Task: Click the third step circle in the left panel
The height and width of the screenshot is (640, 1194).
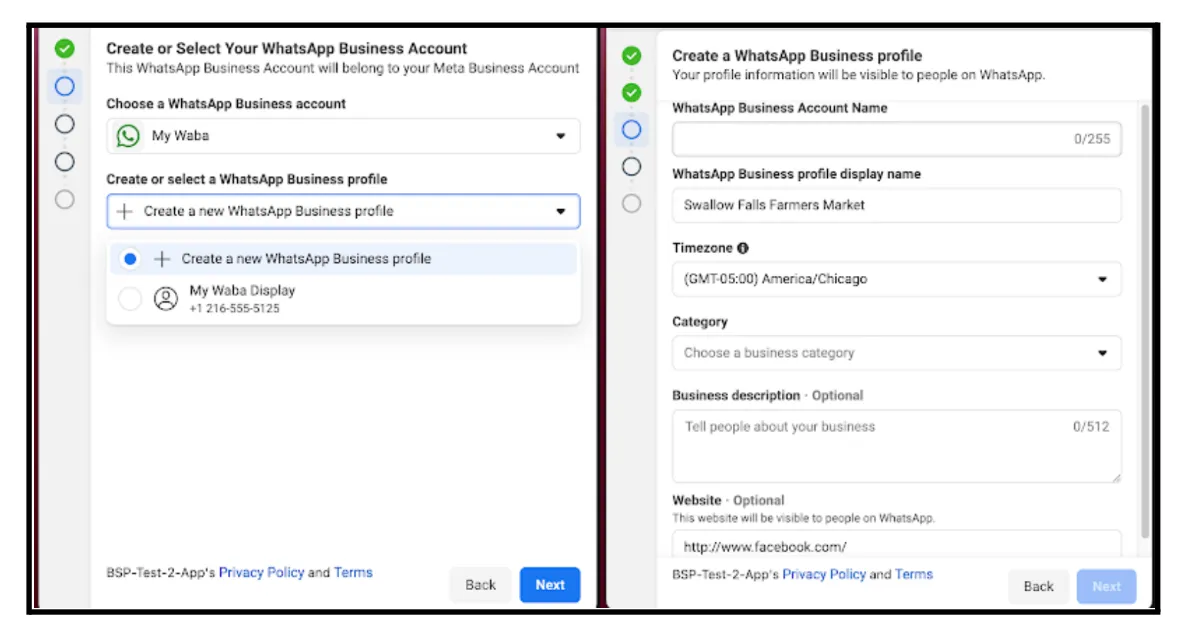Action: (65, 124)
